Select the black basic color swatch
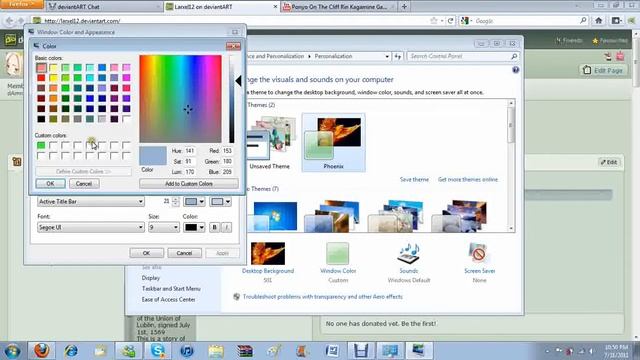The image size is (640, 360). point(41,119)
